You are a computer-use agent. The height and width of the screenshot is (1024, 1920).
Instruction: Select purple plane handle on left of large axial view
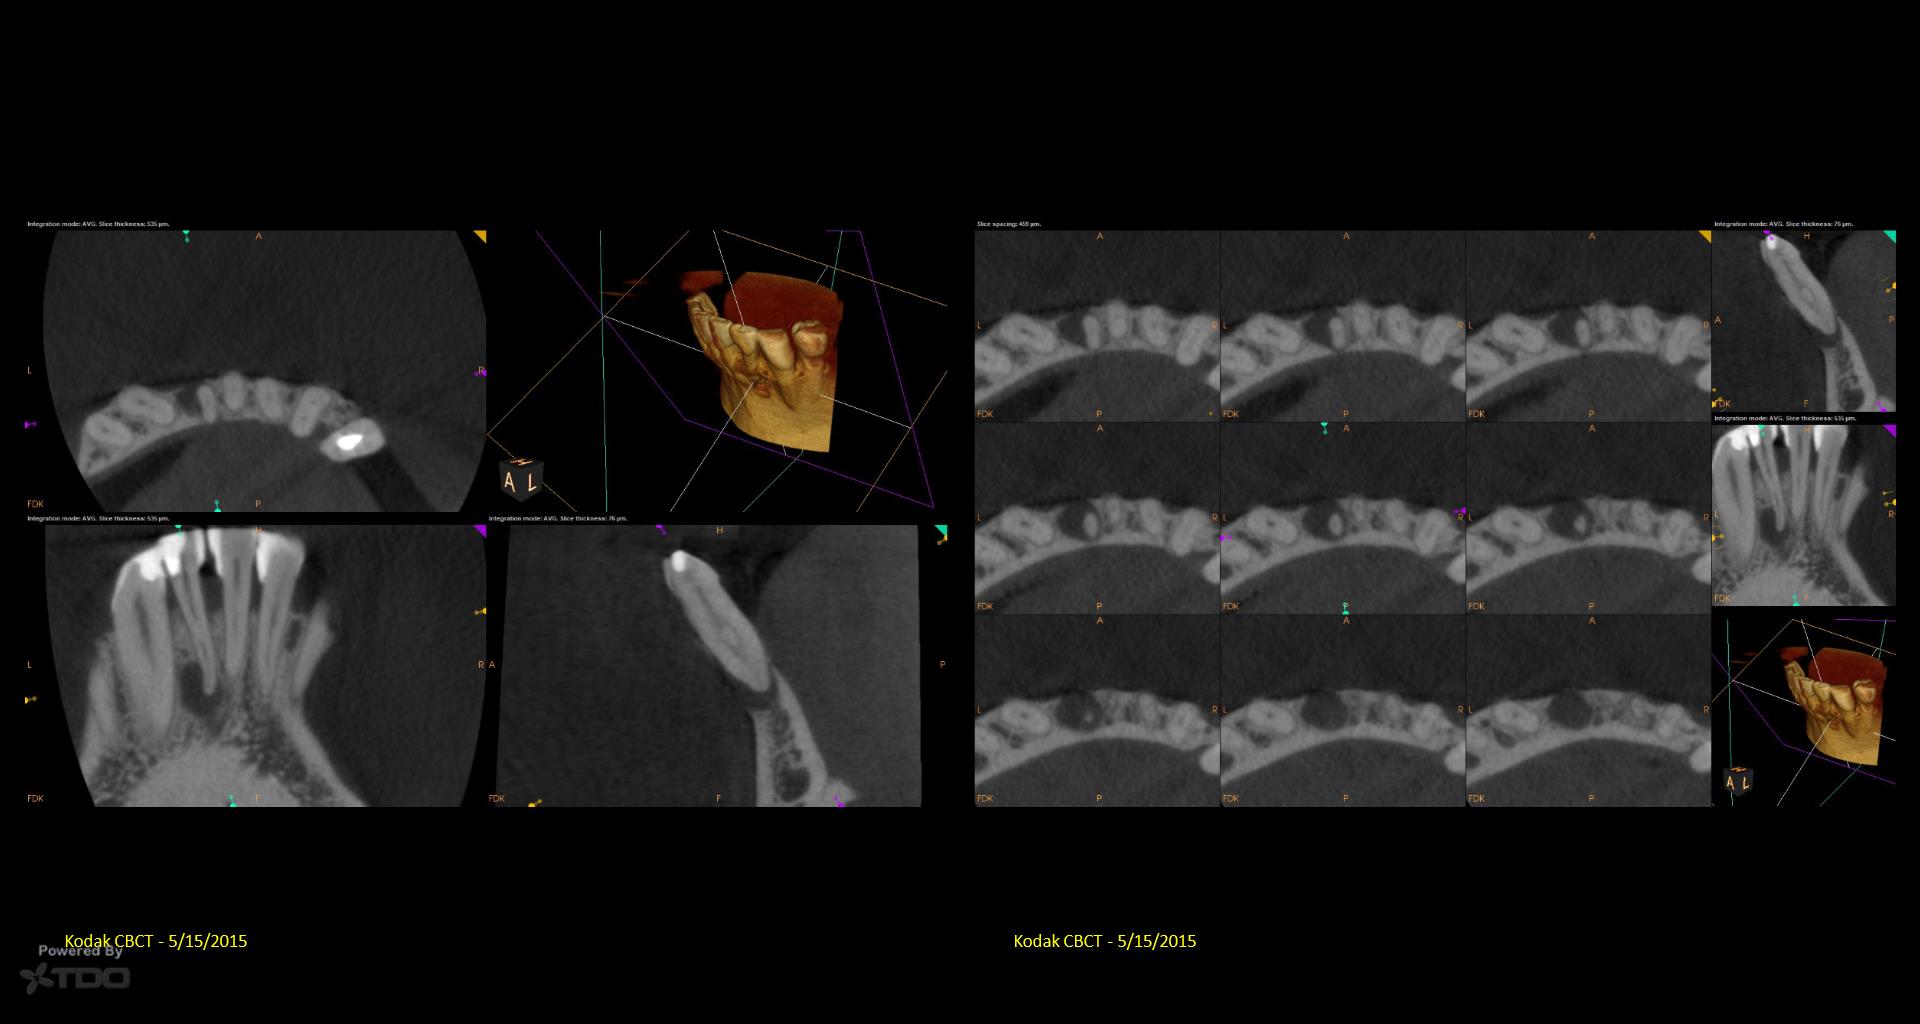click(x=30, y=424)
